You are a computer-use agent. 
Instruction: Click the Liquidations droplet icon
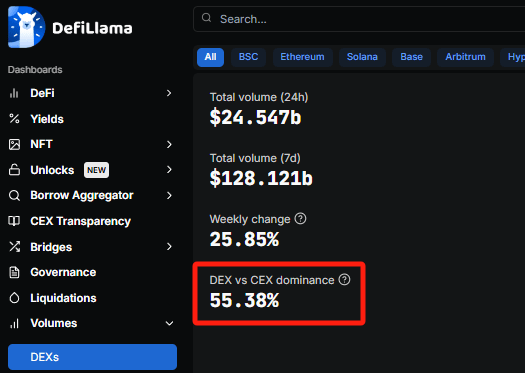pos(14,298)
